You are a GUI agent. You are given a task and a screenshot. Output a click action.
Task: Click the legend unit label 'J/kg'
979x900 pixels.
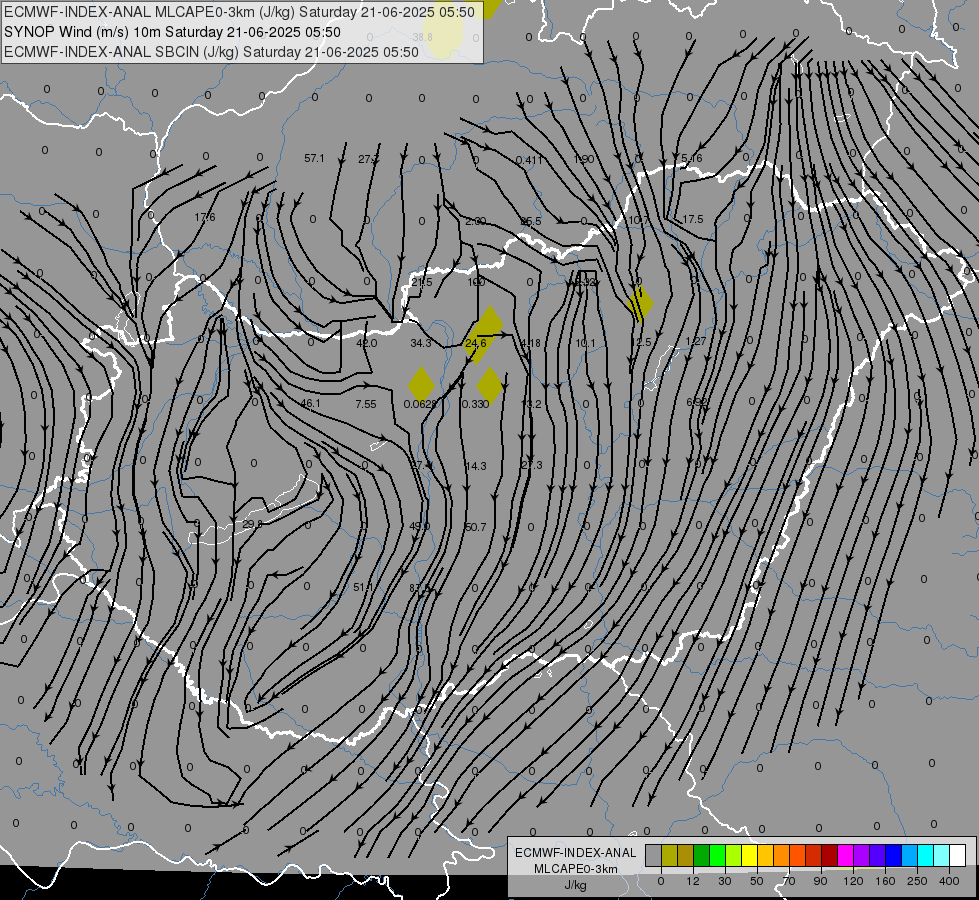(x=576, y=885)
